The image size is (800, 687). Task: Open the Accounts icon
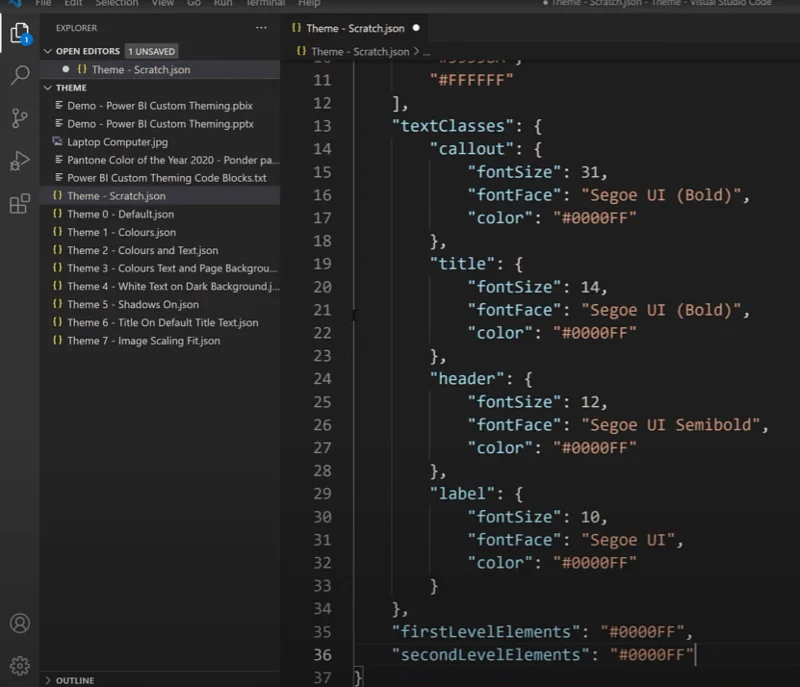[20, 623]
